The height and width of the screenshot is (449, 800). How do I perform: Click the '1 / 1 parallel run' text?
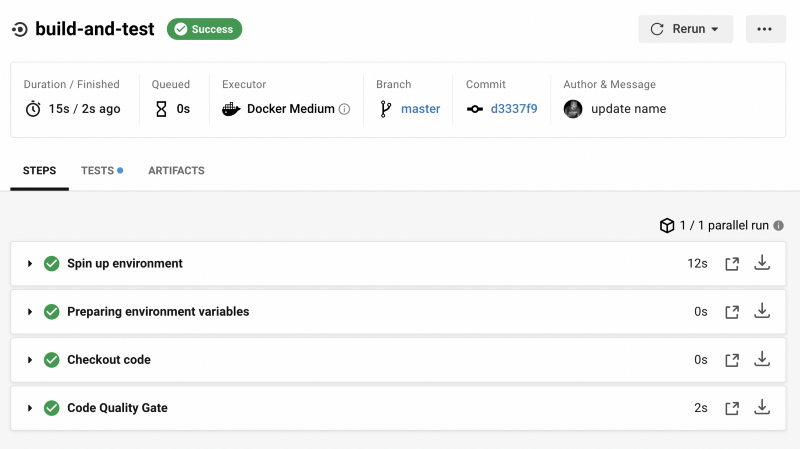[724, 226]
